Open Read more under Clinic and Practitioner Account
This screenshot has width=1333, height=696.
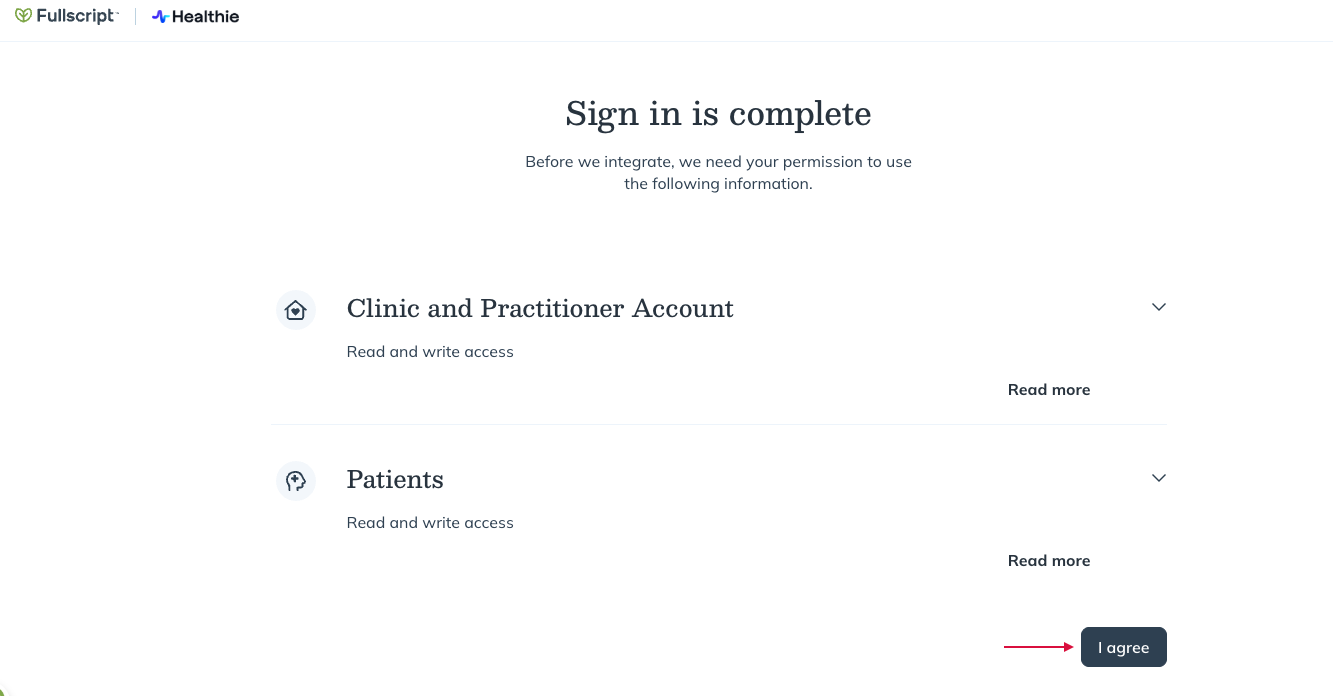pyautogui.click(x=1048, y=390)
